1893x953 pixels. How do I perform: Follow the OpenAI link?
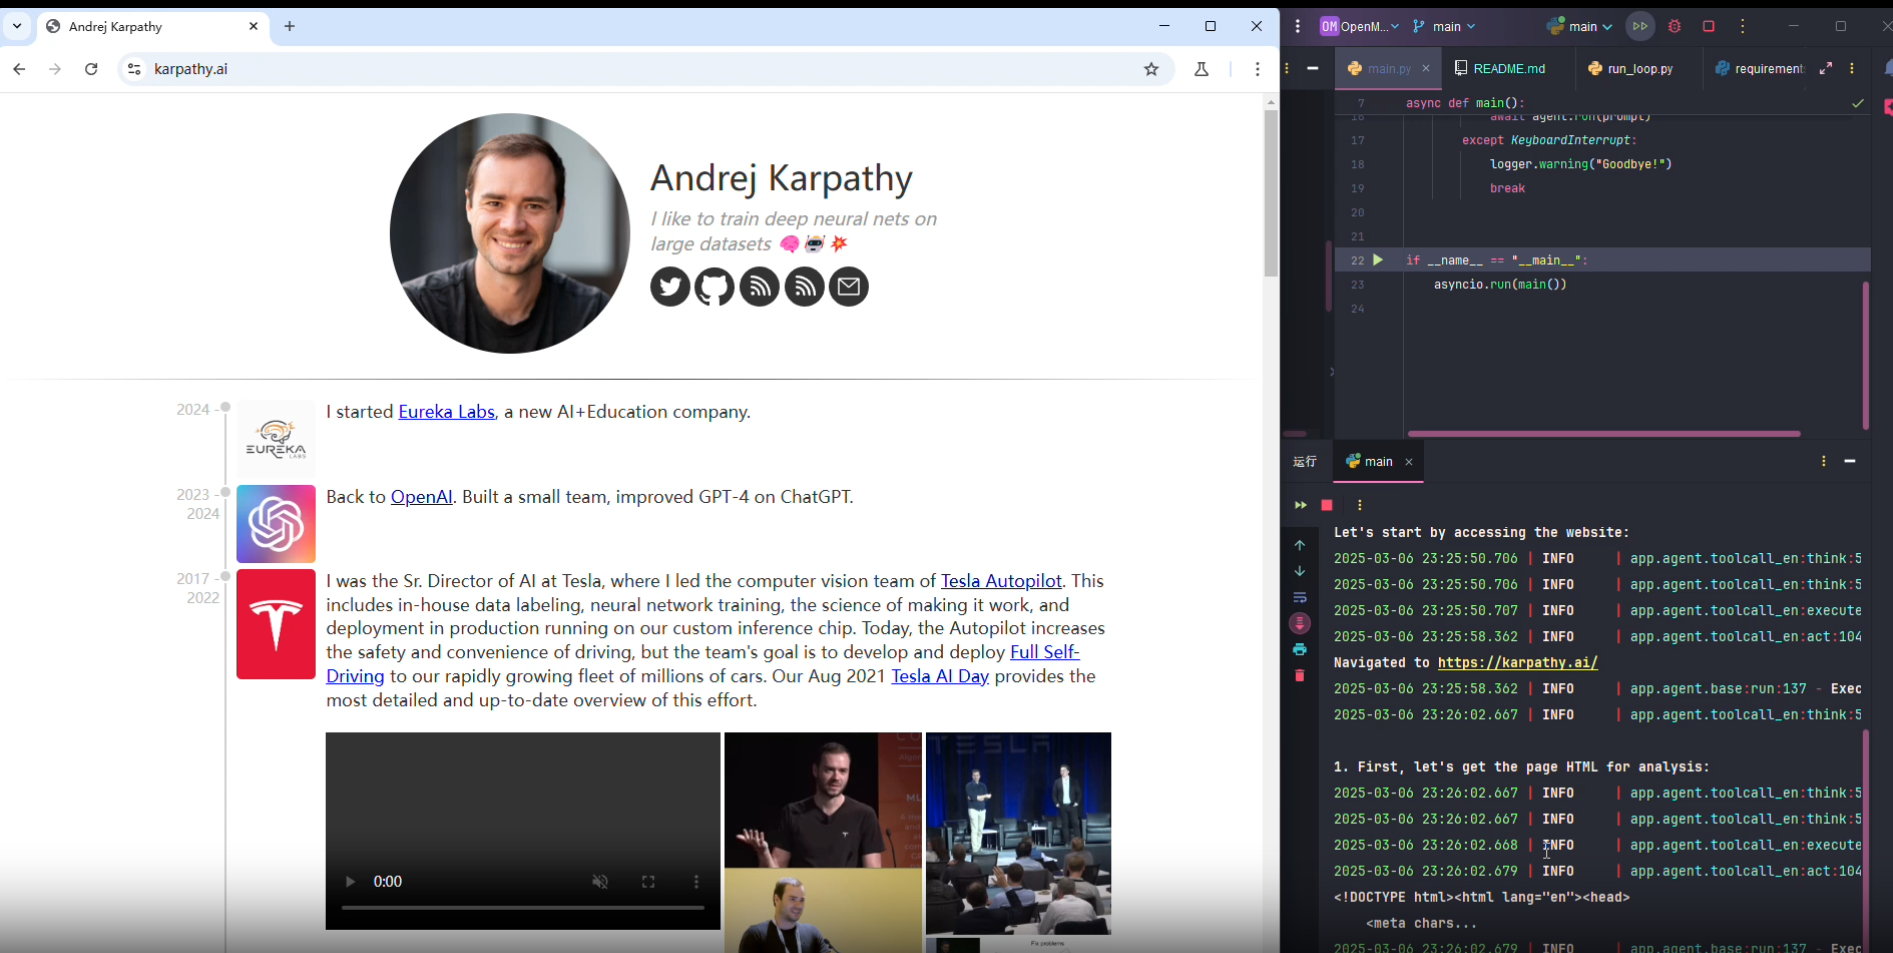point(421,497)
